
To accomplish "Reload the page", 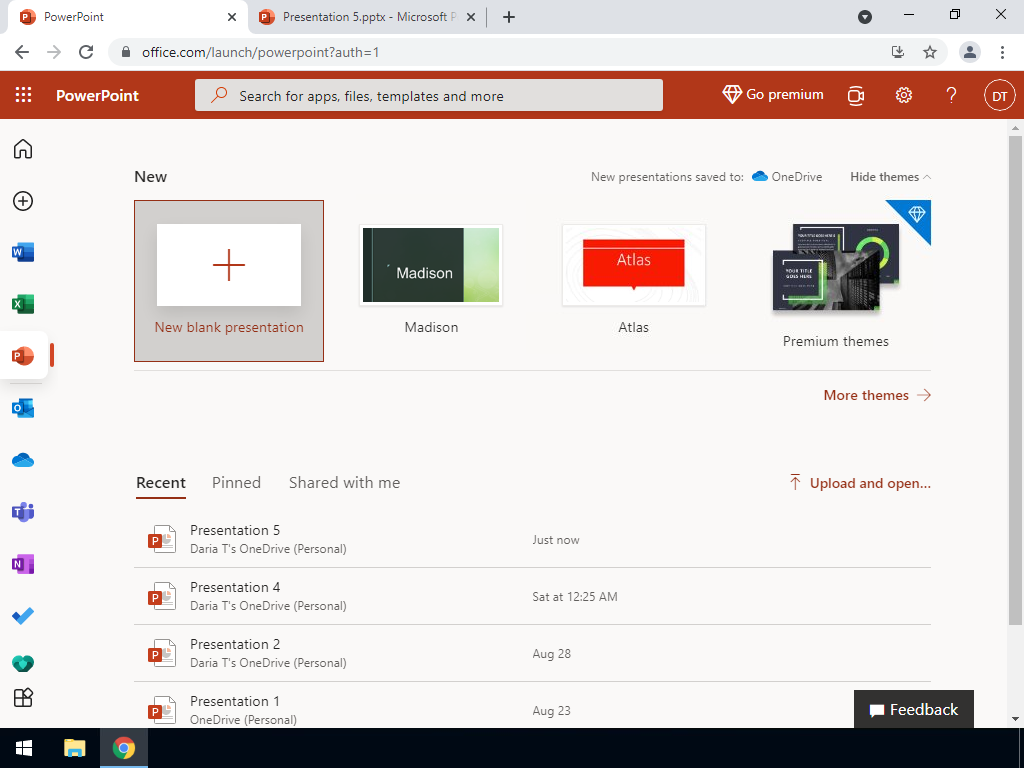I will click(86, 52).
